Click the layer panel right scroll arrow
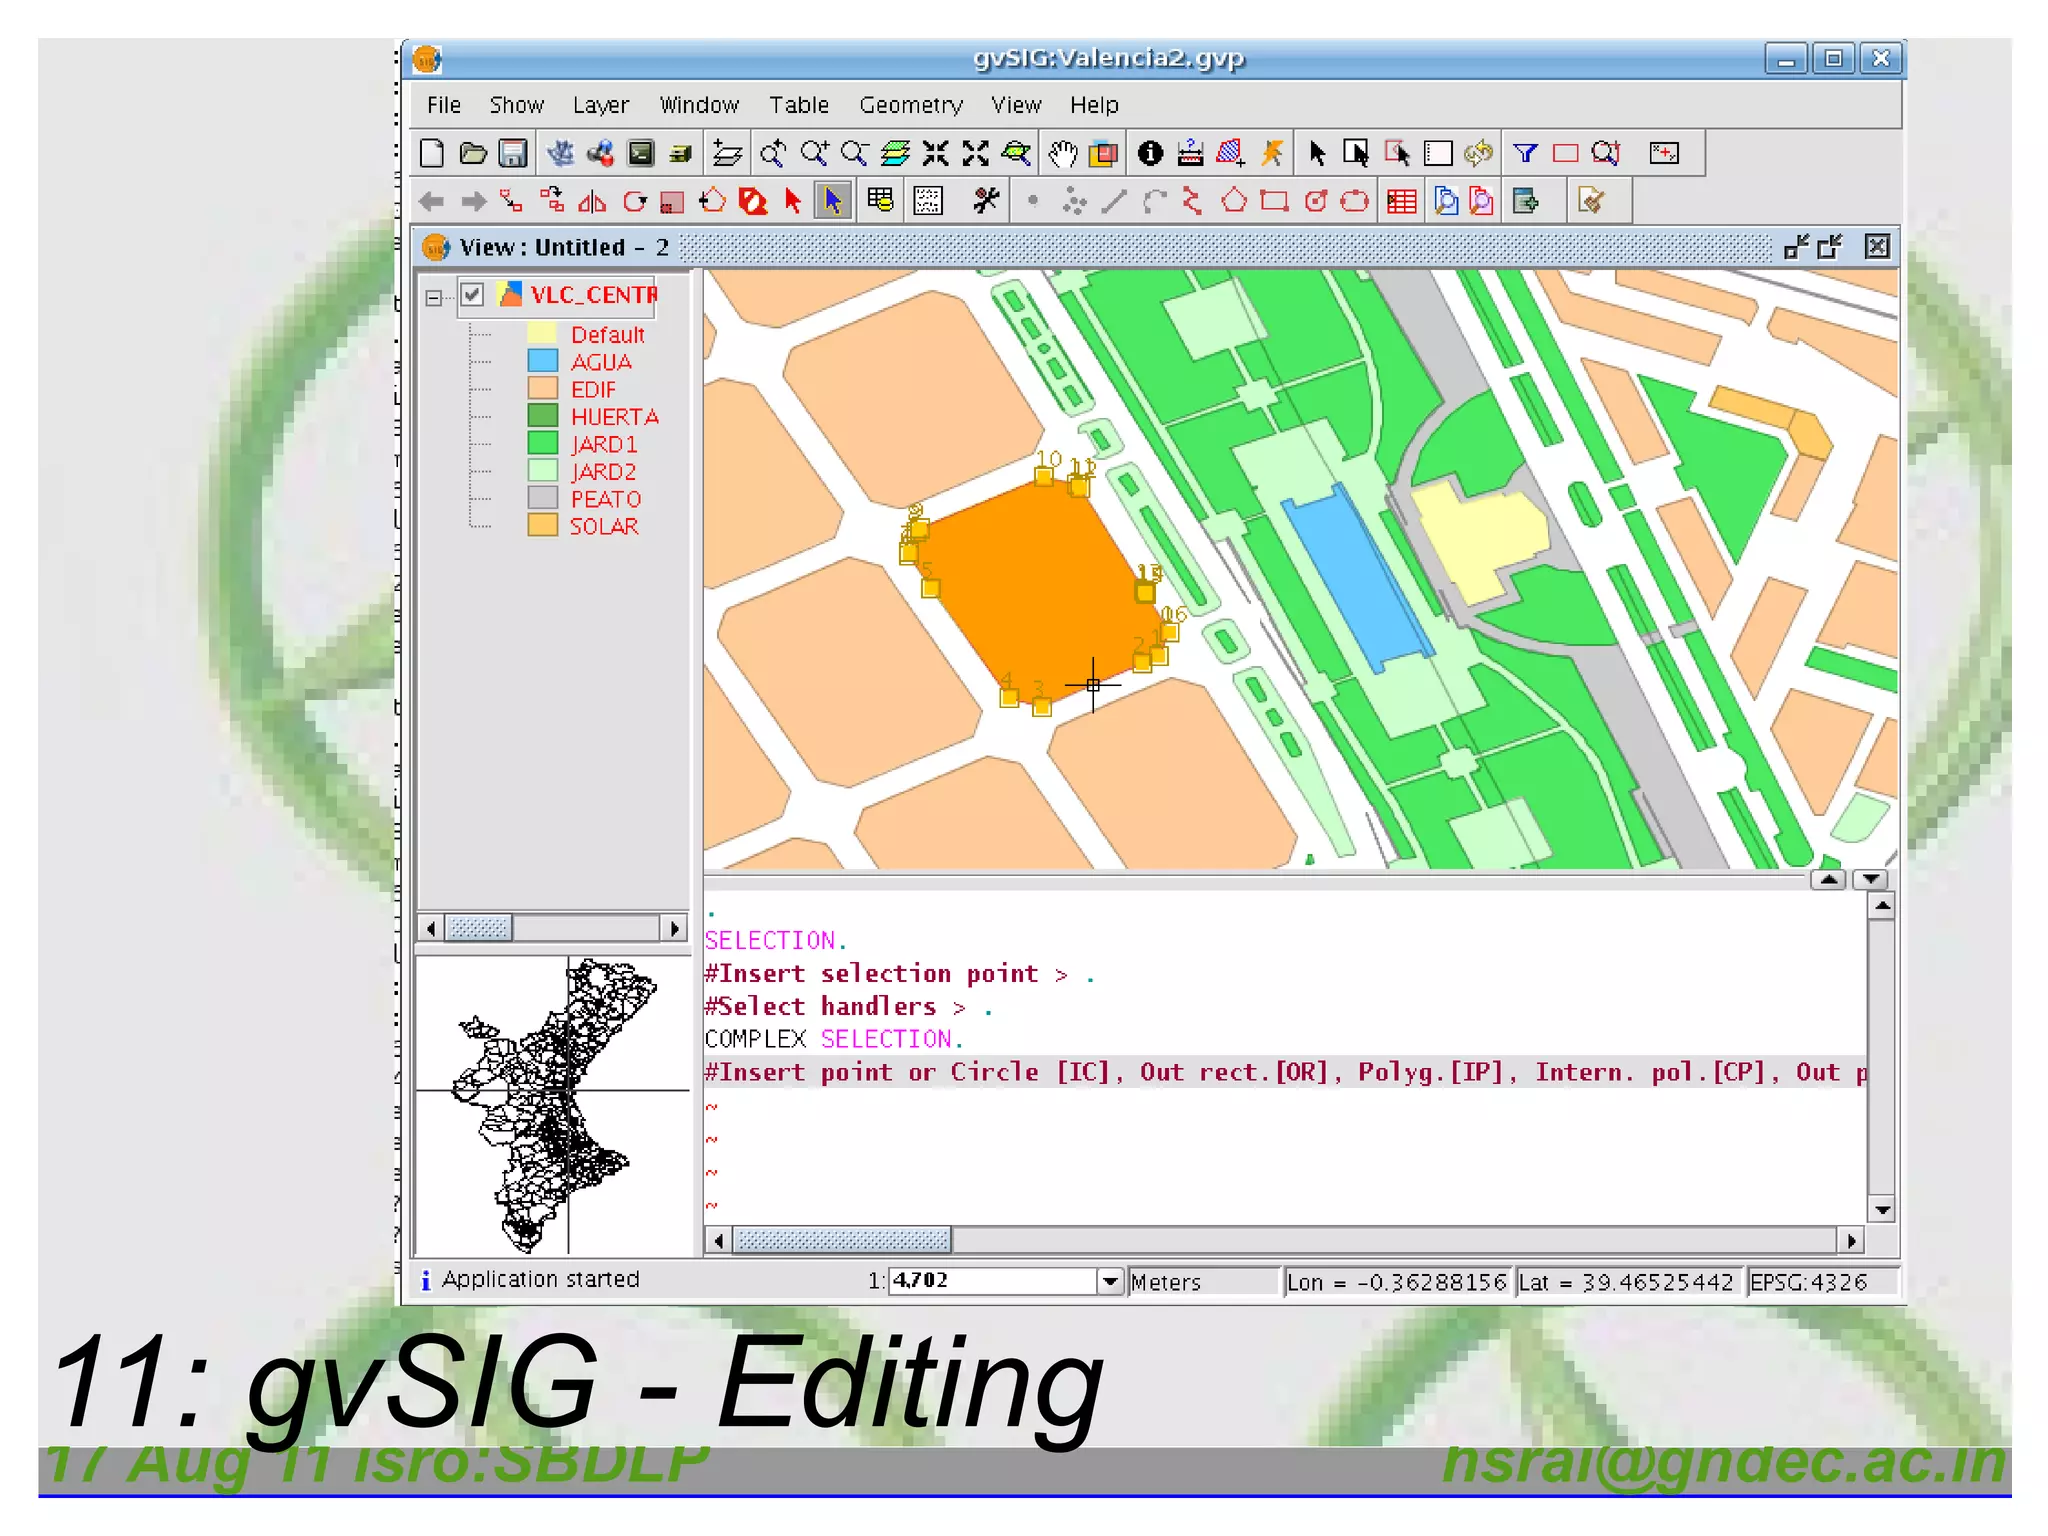Screen dimensions: 2048x1536 675,929
